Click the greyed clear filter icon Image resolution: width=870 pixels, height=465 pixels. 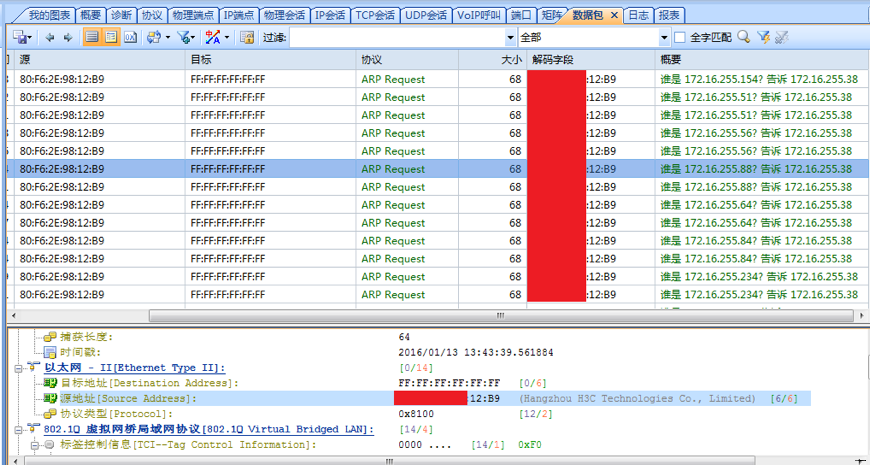(x=782, y=37)
